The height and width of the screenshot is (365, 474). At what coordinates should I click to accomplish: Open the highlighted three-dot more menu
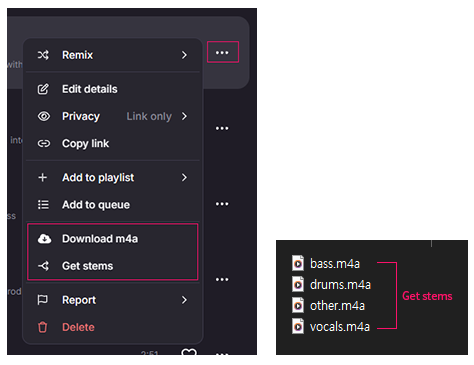coord(222,52)
